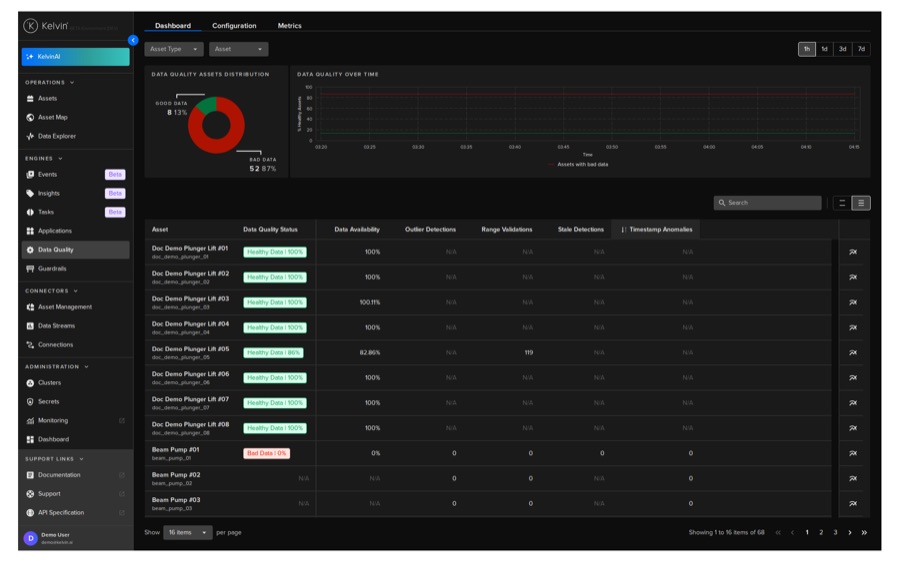Open chart for Beam Pump #01 row
Screen dimensions: 900x562
[x=853, y=454]
